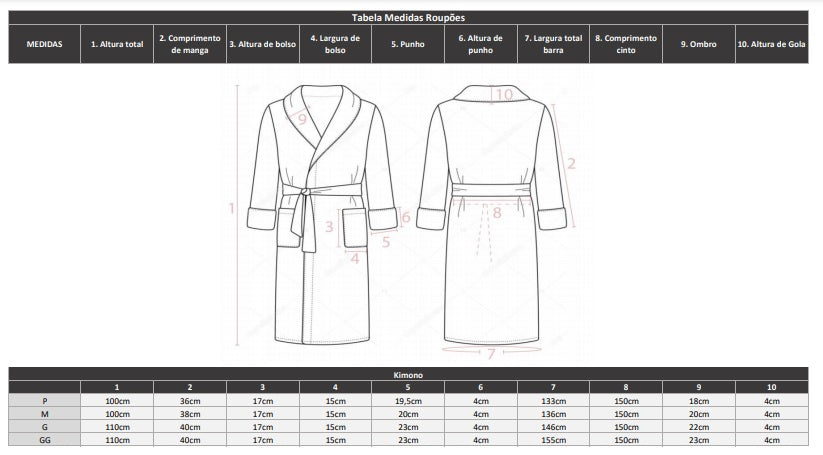This screenshot has width=823, height=455.
Task: Click the number 3 pocket height marker
Action: point(329,227)
